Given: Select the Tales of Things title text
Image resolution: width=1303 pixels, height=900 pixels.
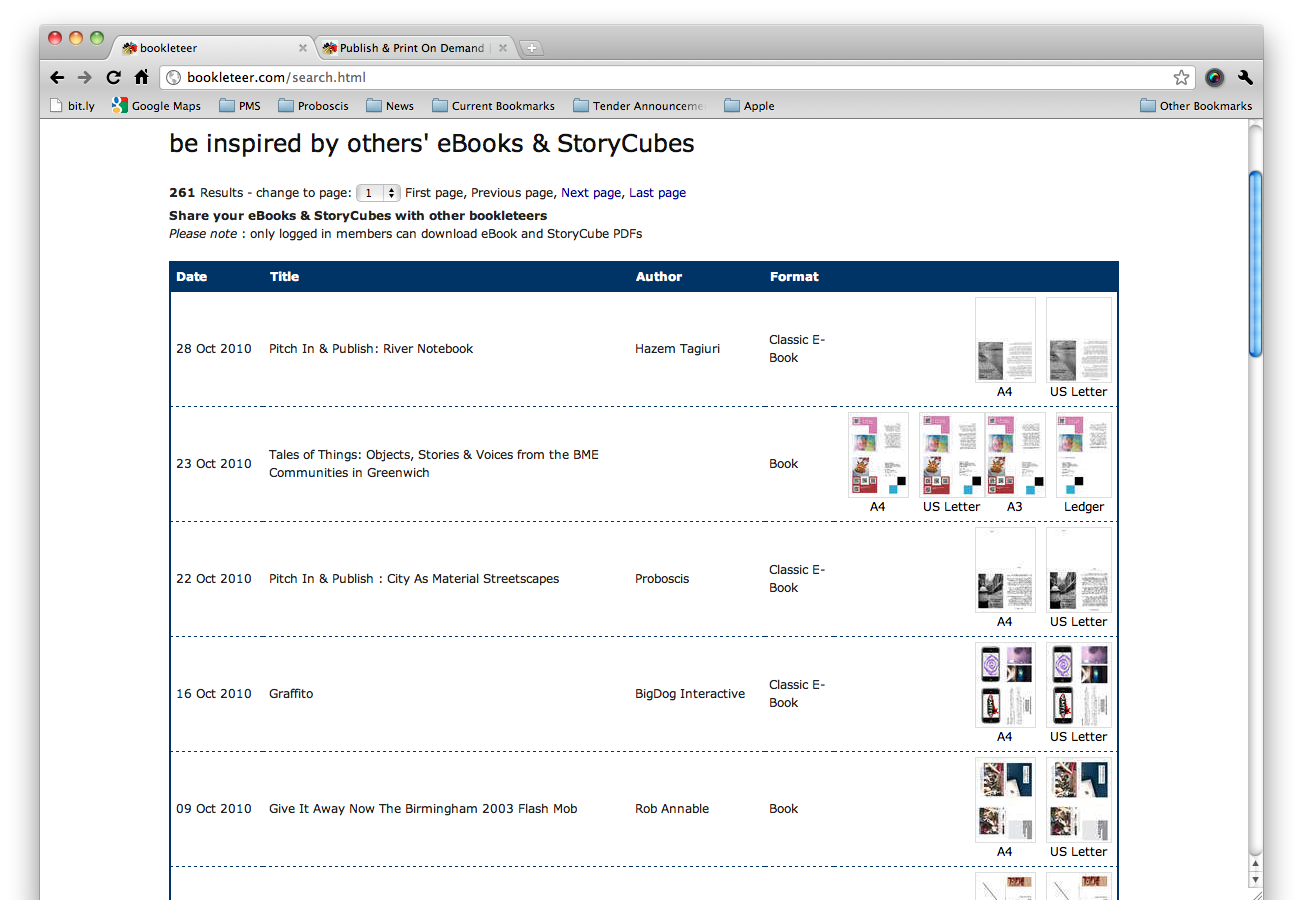Looking at the screenshot, I should pos(434,464).
